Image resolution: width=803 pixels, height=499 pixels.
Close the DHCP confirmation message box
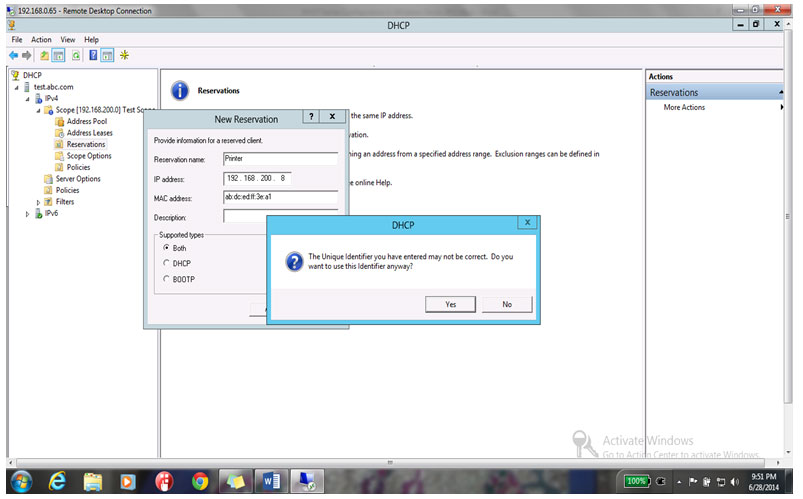click(x=527, y=222)
